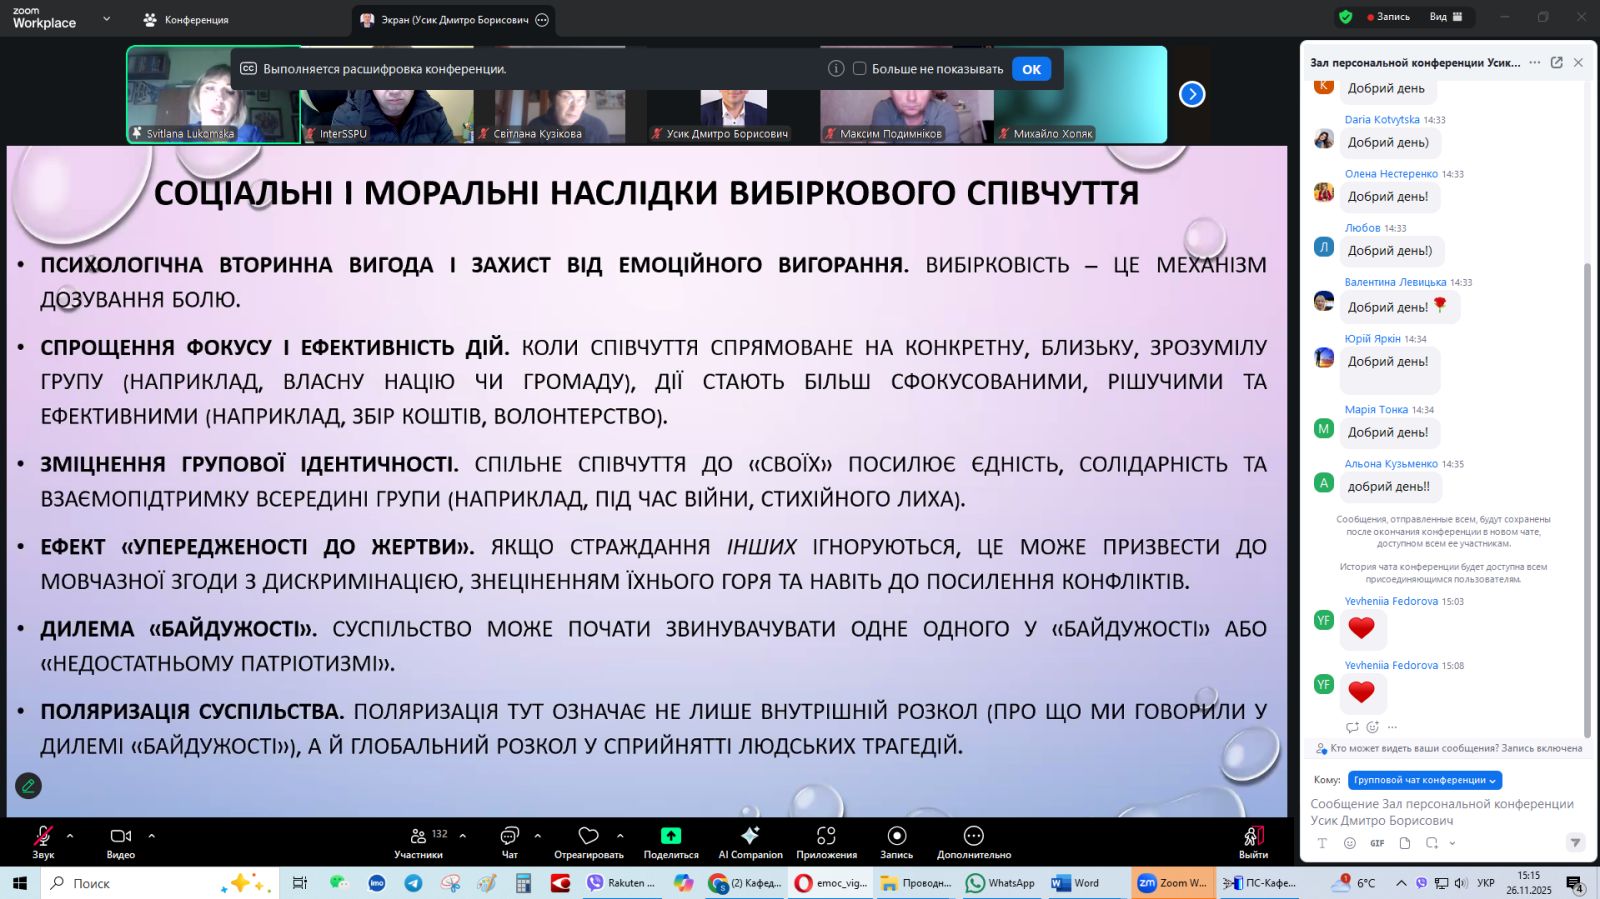This screenshot has height=899, width=1600.
Task: Open the Apps (Приложения) icon
Action: coord(826,837)
